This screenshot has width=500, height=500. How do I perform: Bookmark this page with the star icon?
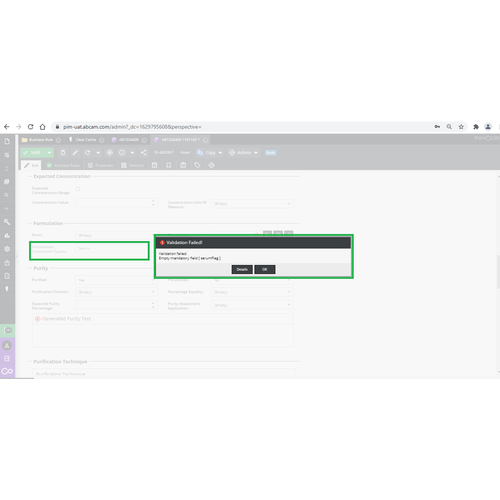(461, 127)
